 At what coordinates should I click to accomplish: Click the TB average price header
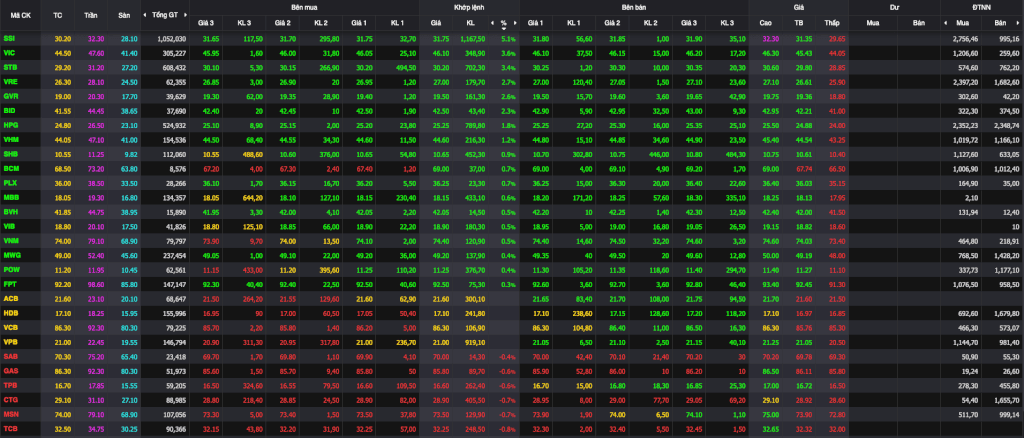[799, 23]
